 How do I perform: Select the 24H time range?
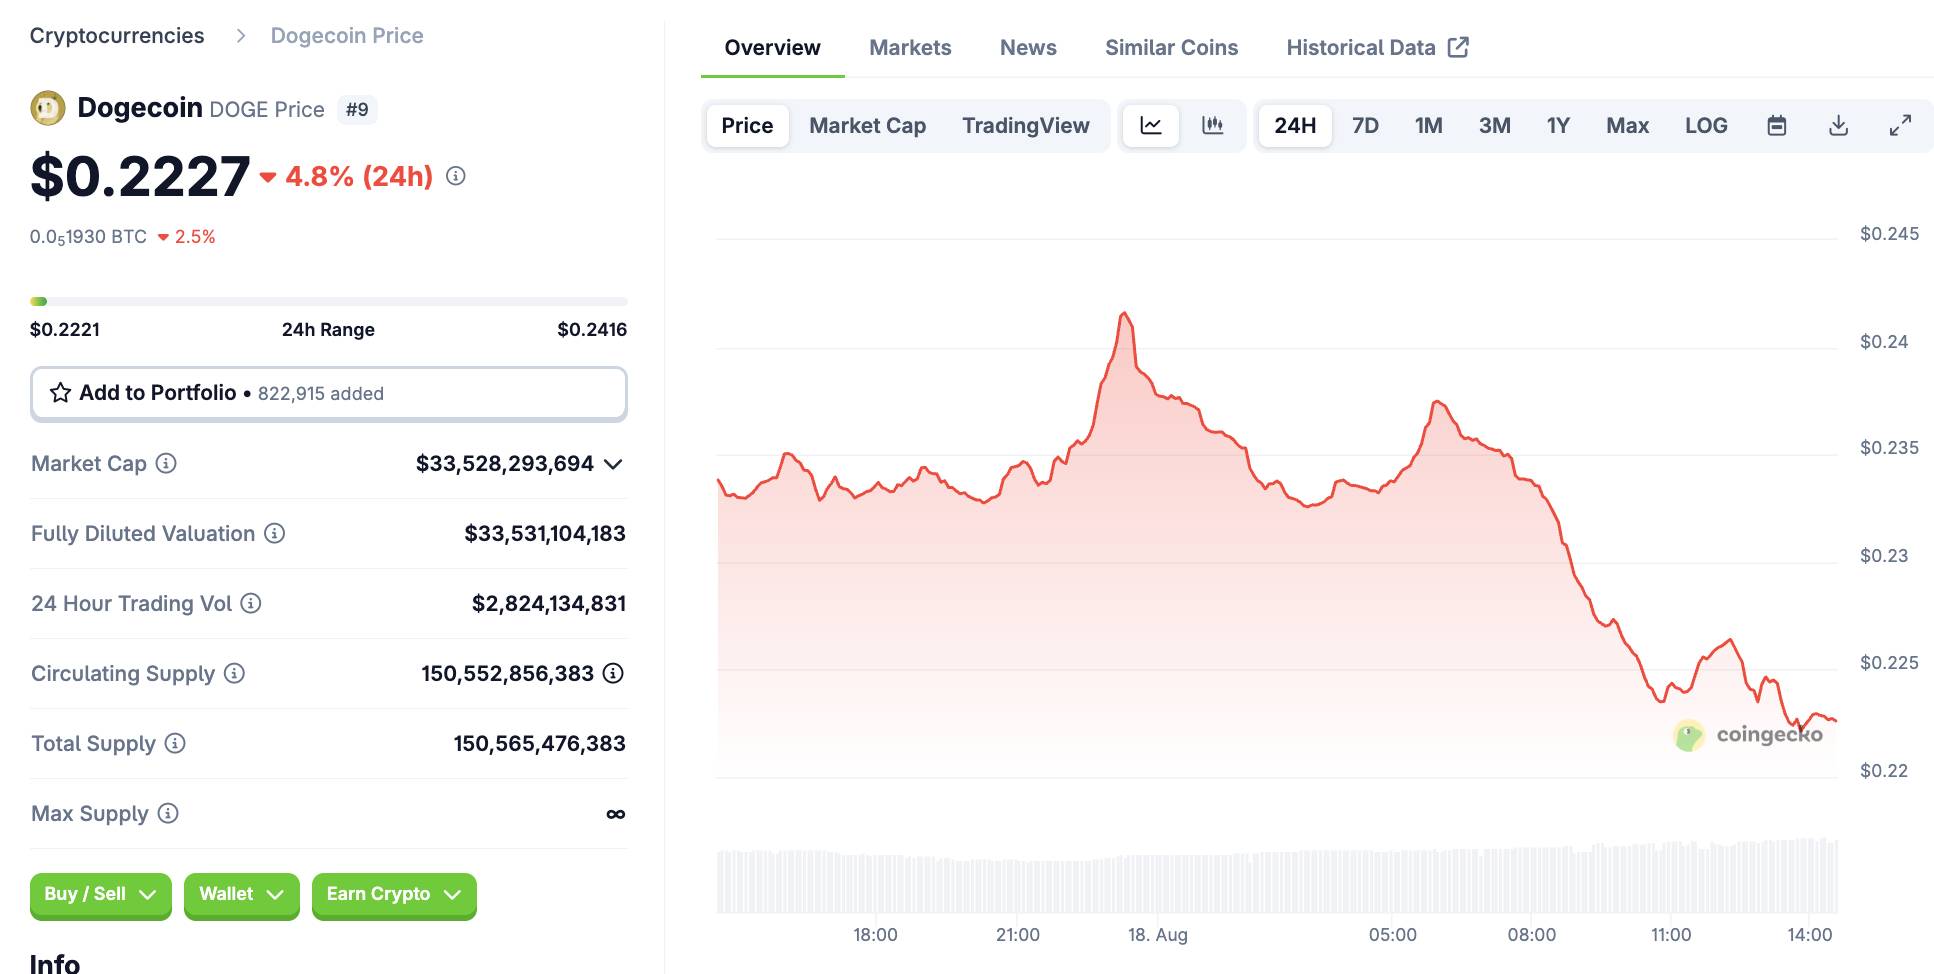tap(1295, 126)
